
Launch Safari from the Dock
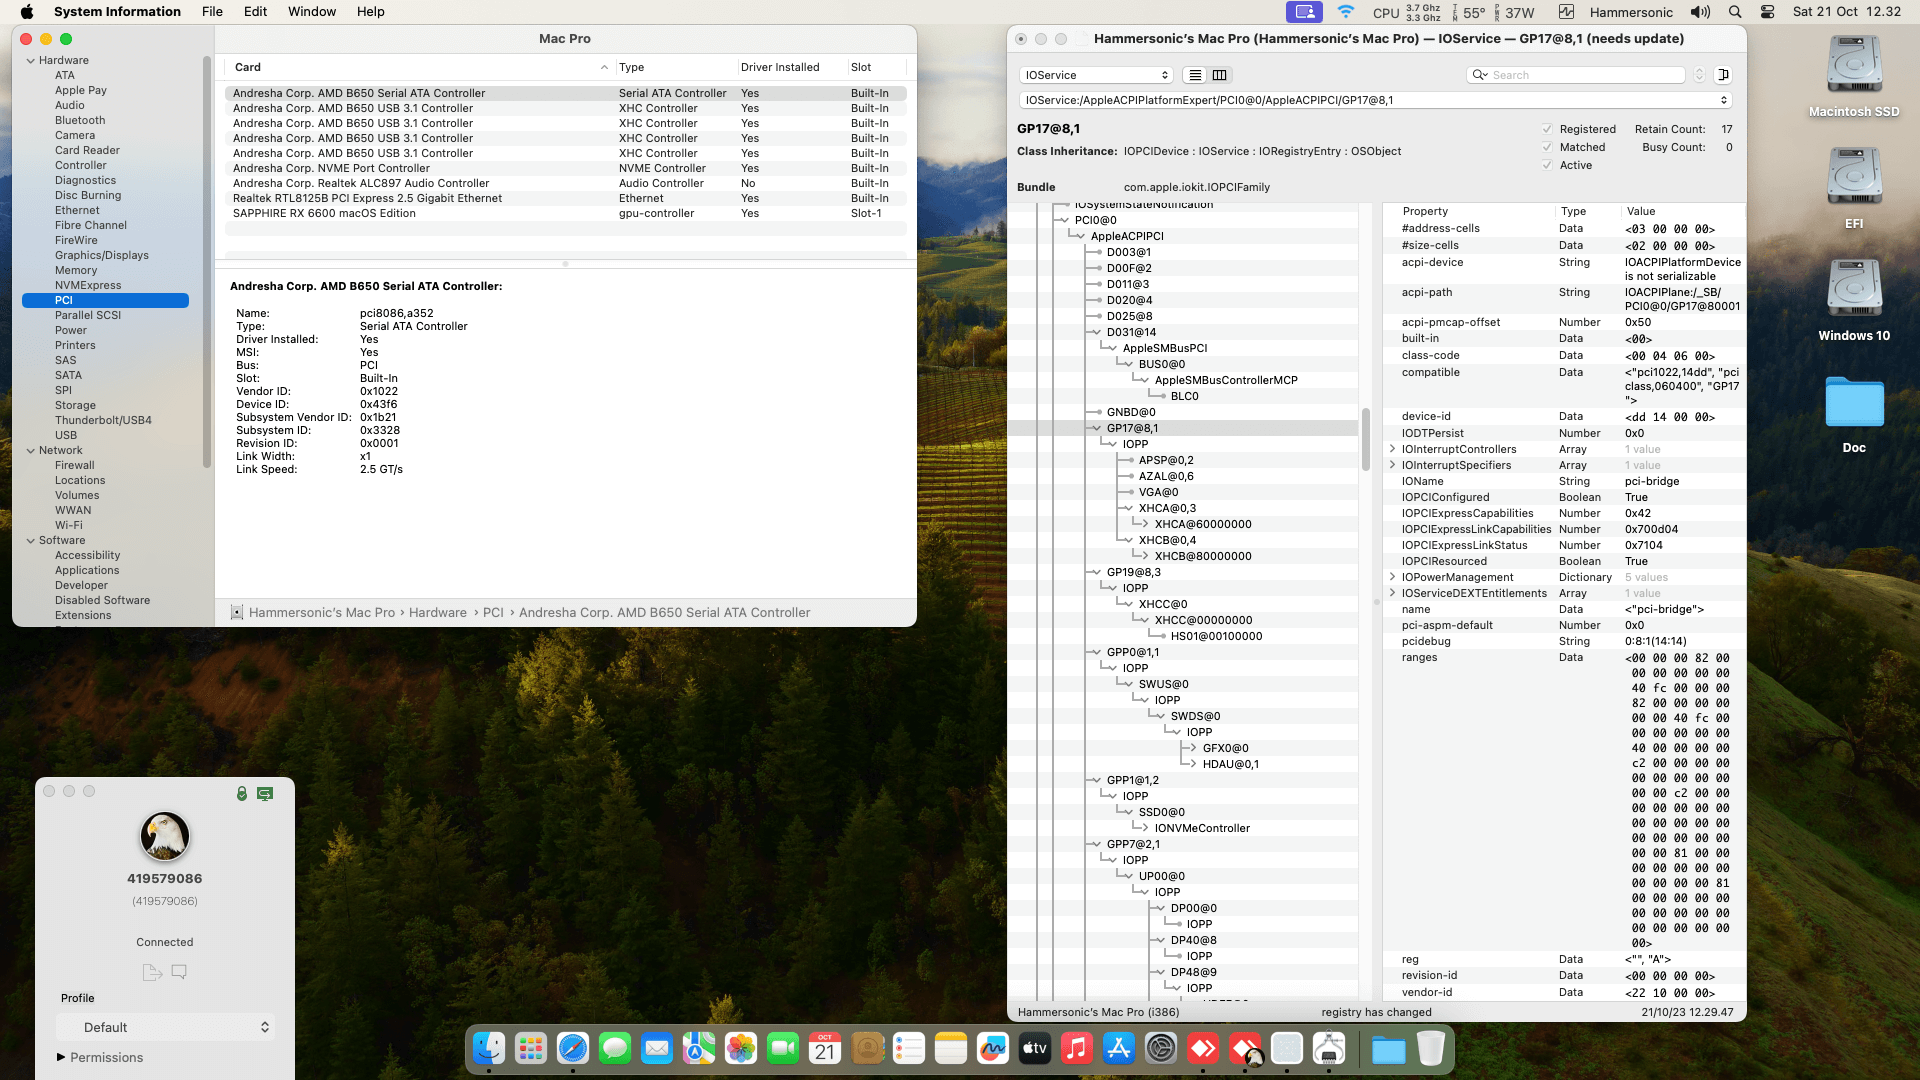click(573, 1048)
